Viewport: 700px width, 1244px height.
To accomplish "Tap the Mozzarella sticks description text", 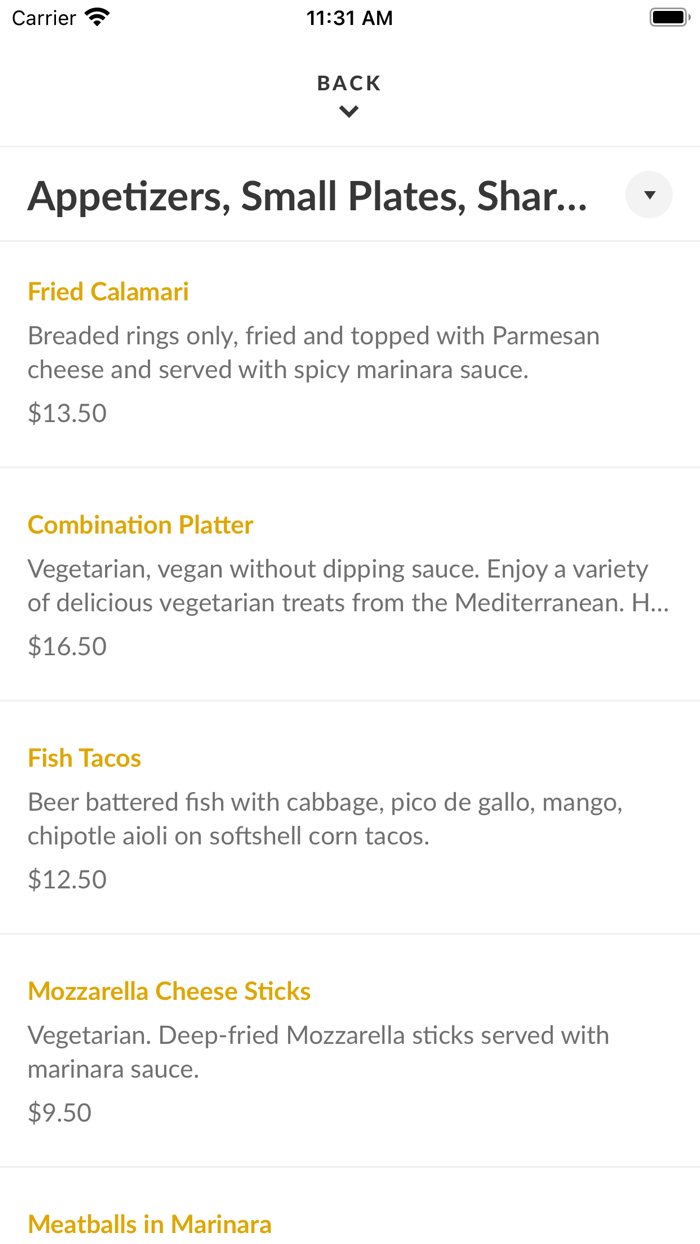I will (x=318, y=1052).
